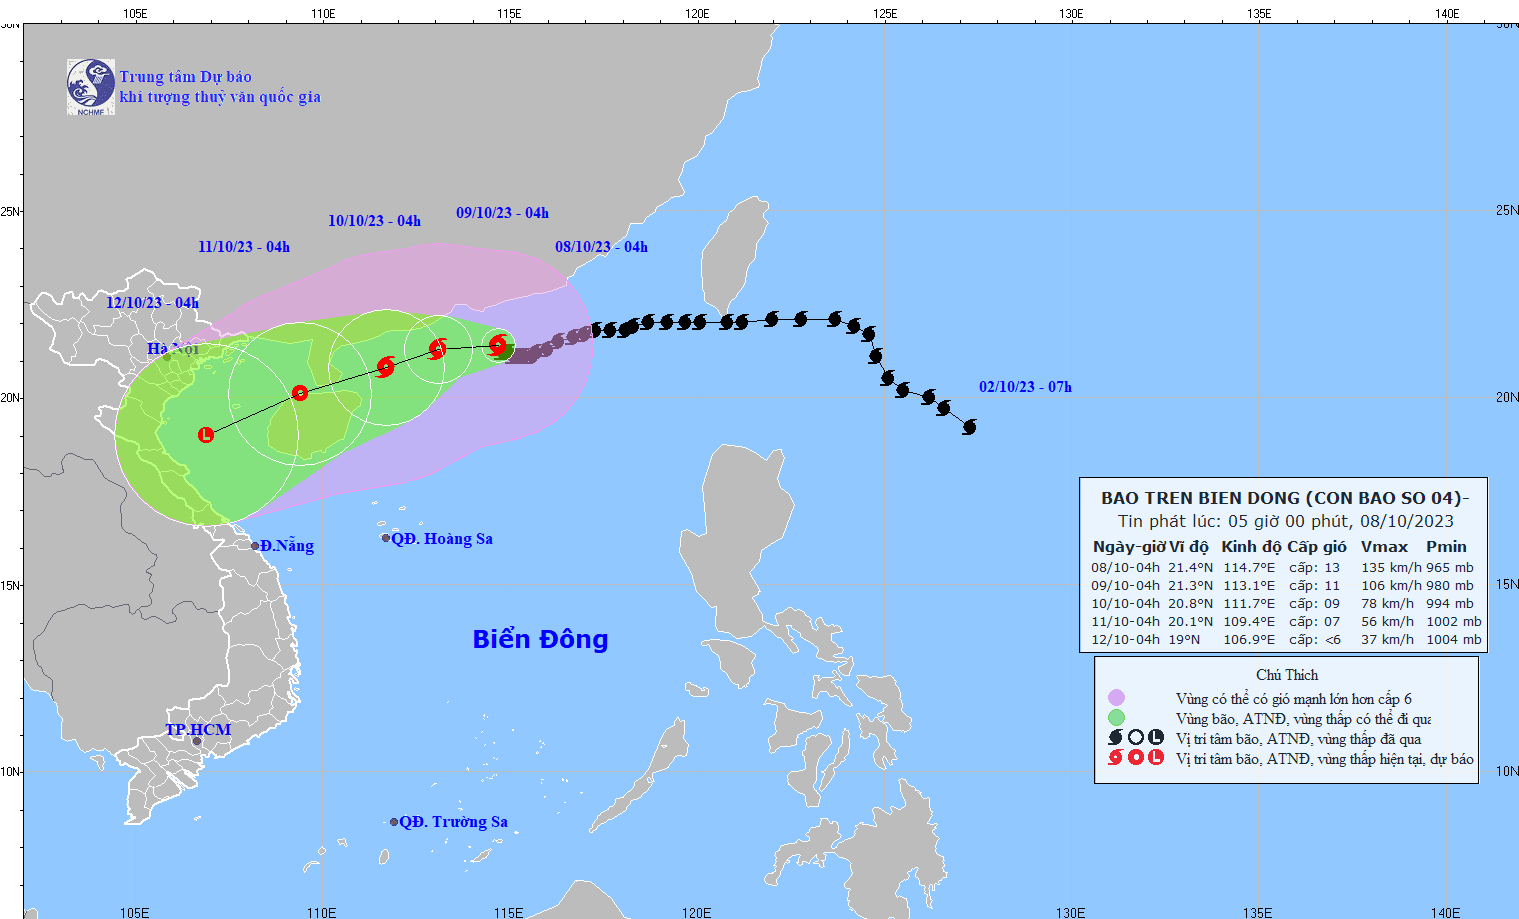
Task: Click the QĐ. Trường Sa dot marker
Action: point(394,822)
